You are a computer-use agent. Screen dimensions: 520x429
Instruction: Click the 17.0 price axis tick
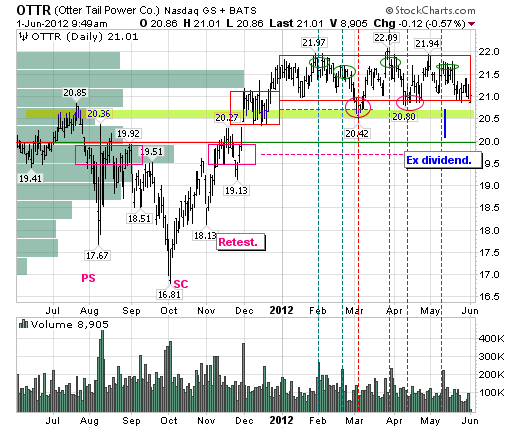[489, 275]
